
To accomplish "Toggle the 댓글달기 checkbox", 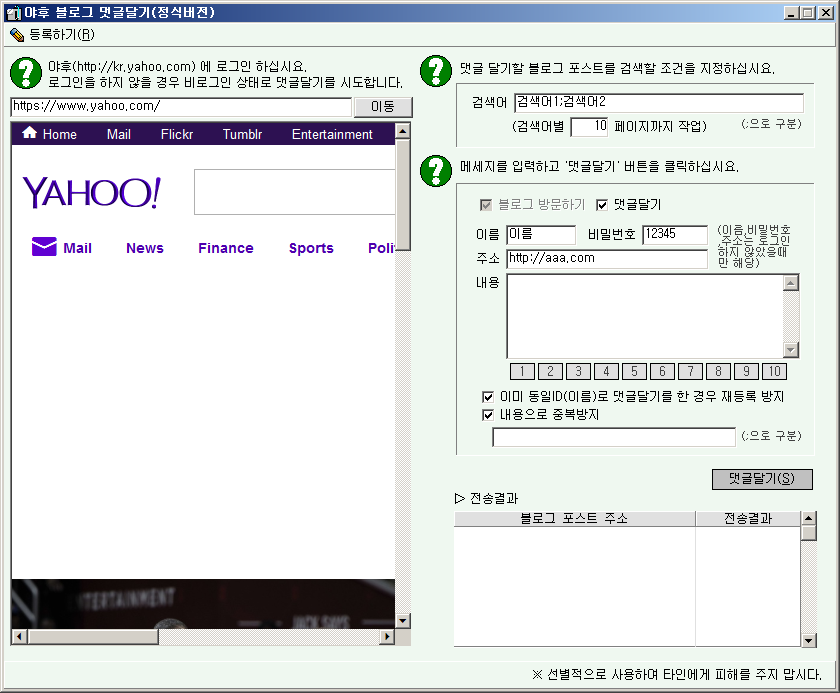I will click(602, 205).
